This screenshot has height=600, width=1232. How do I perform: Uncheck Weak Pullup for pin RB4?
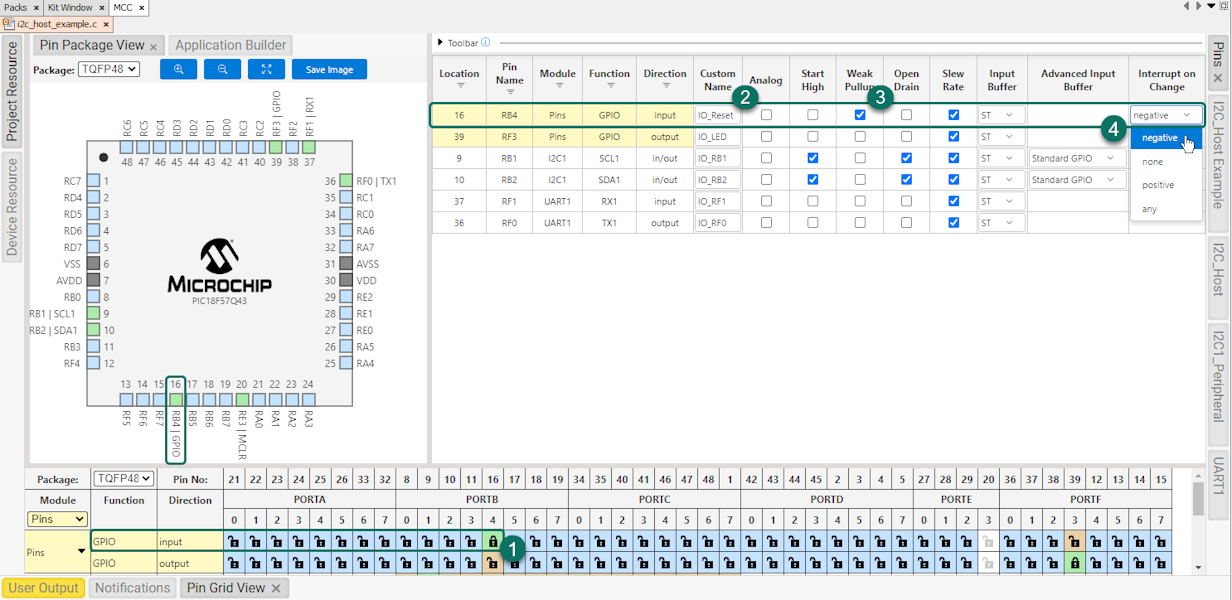(860, 115)
